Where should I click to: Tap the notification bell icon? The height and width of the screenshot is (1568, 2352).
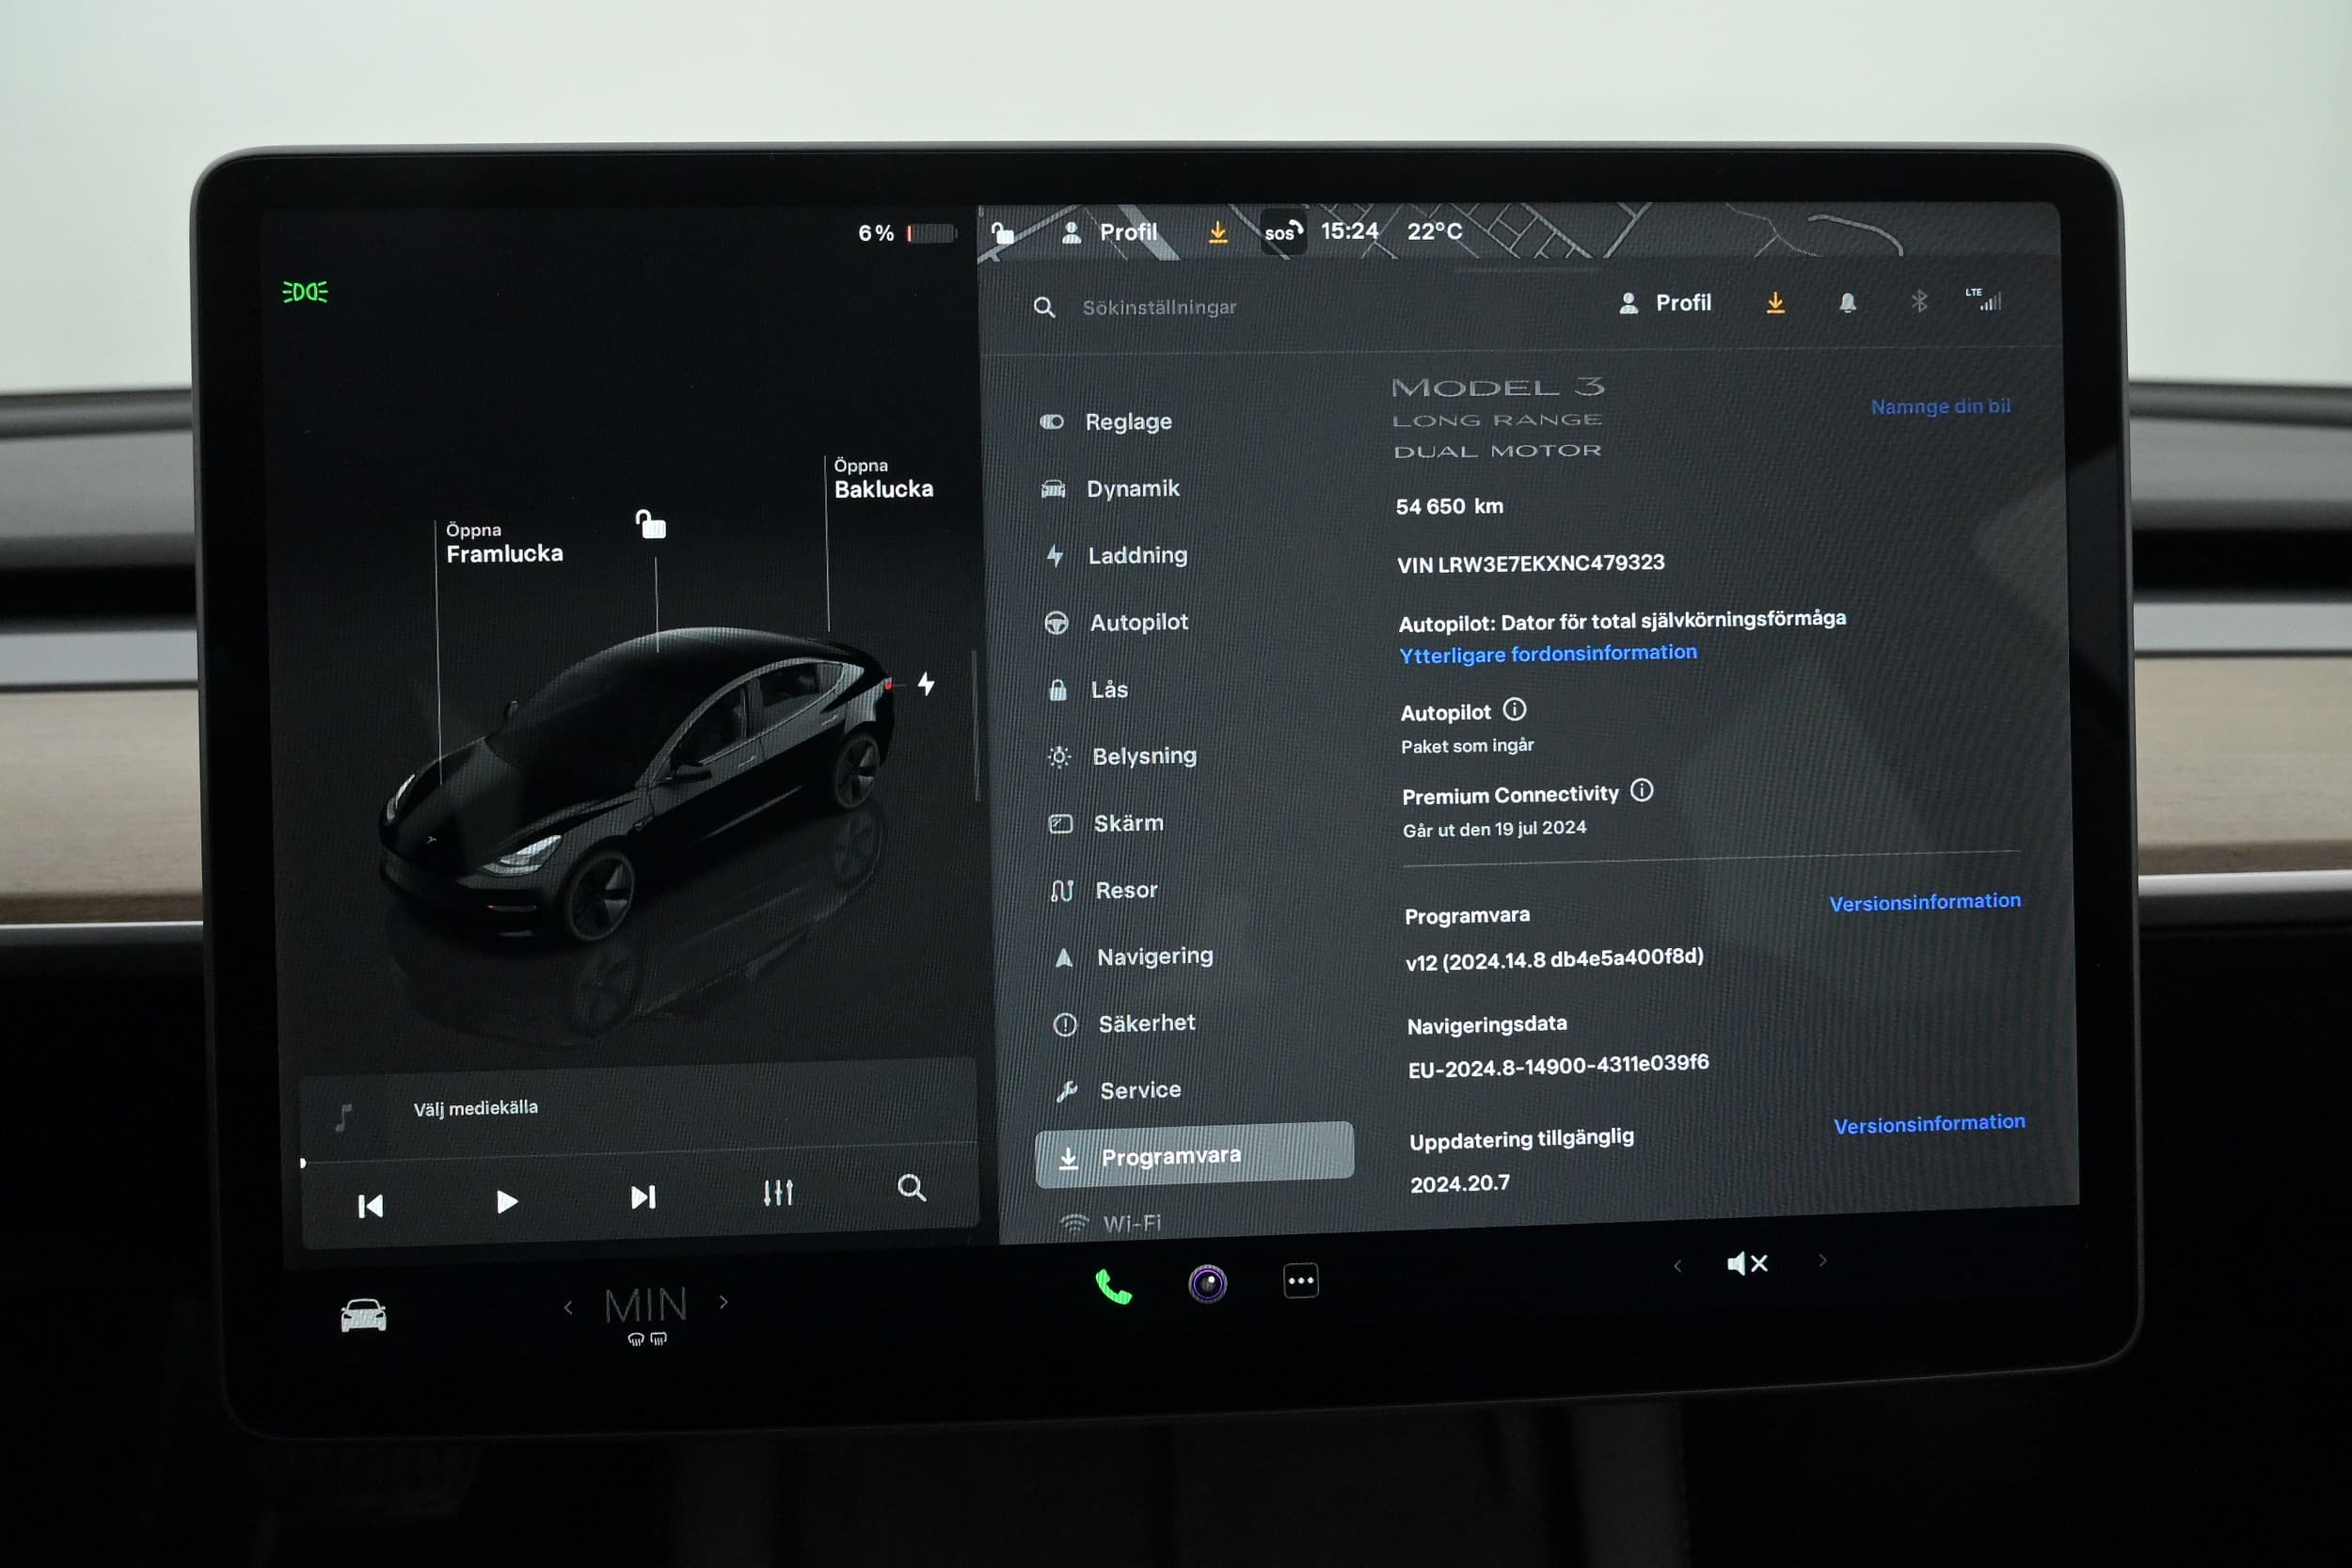1847,302
